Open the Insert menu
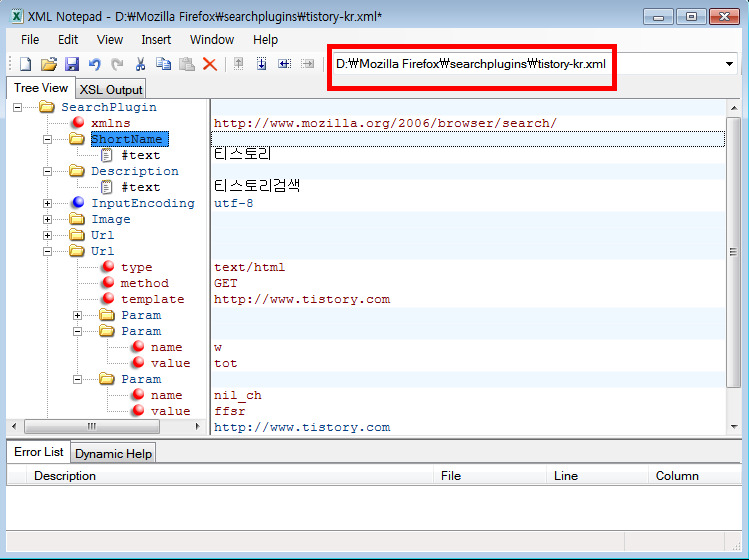 156,39
